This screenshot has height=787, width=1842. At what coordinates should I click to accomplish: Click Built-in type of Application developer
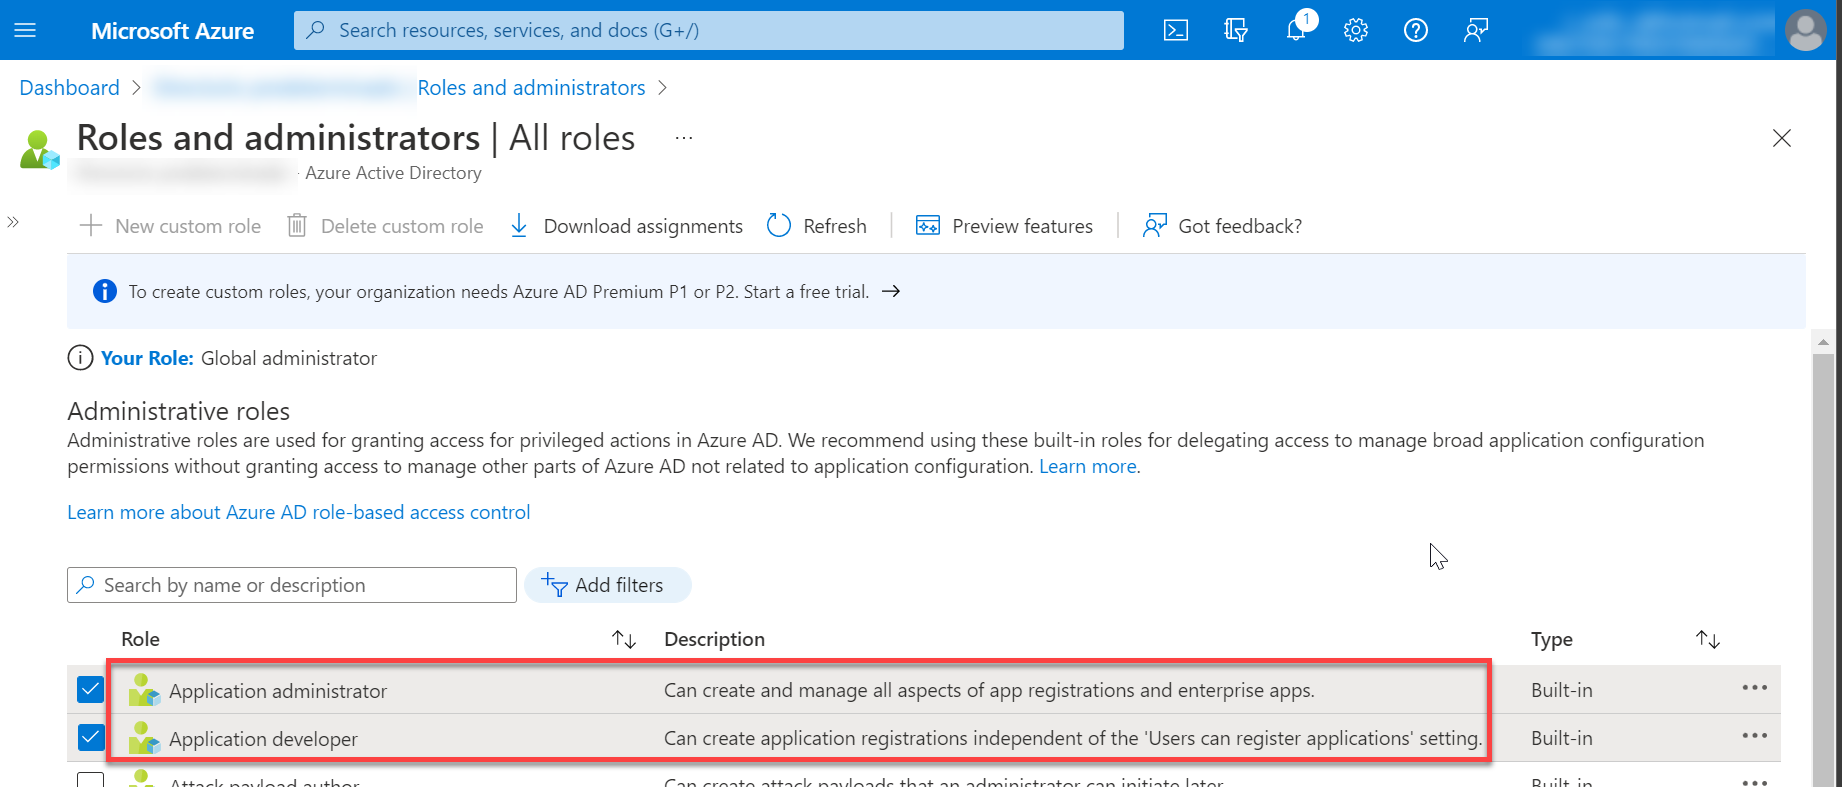click(x=1561, y=738)
